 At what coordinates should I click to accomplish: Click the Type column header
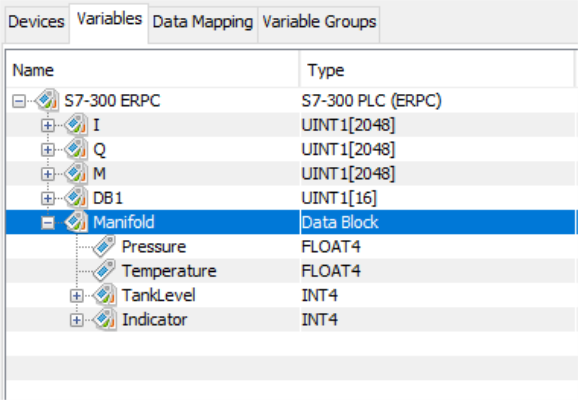(x=437, y=70)
